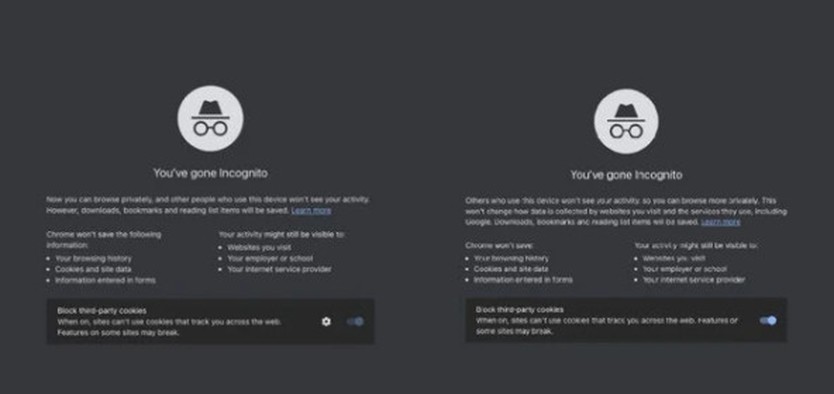Click heading above "Now you can browse privately" text

[210, 173]
